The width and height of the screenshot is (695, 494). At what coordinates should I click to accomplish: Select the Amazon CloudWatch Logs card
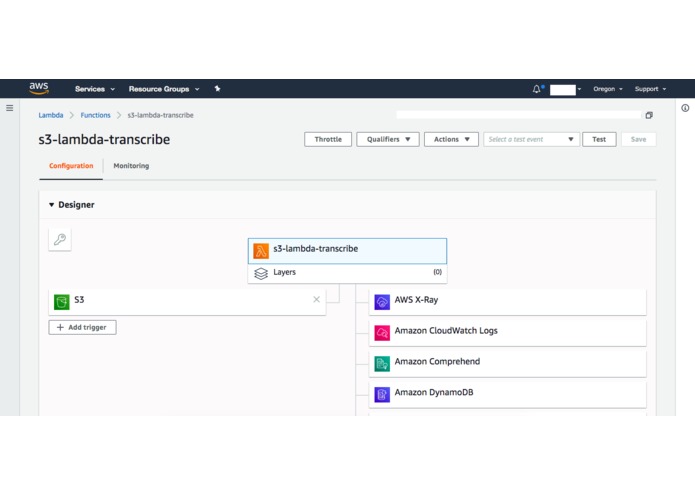pyautogui.click(x=508, y=333)
